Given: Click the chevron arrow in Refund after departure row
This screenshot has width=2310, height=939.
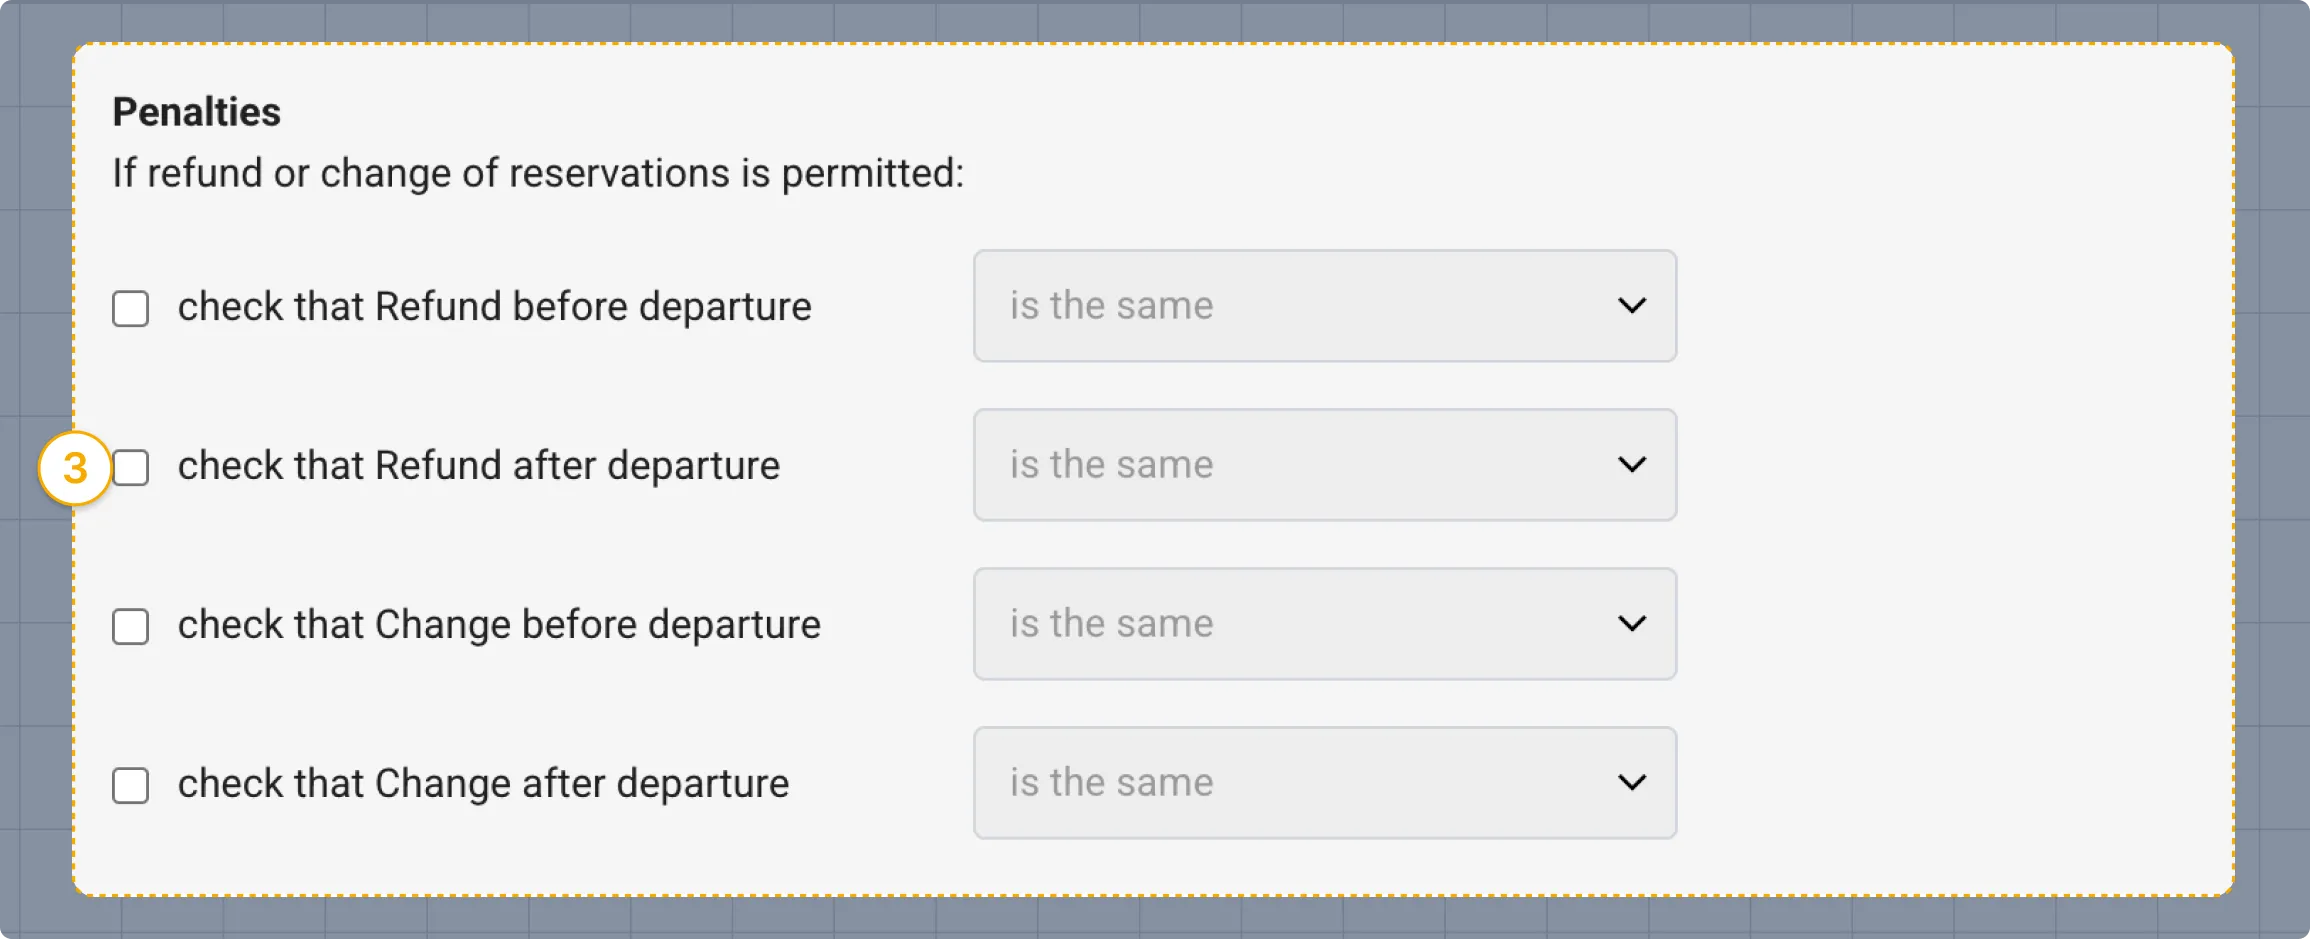Looking at the screenshot, I should click(x=1632, y=465).
